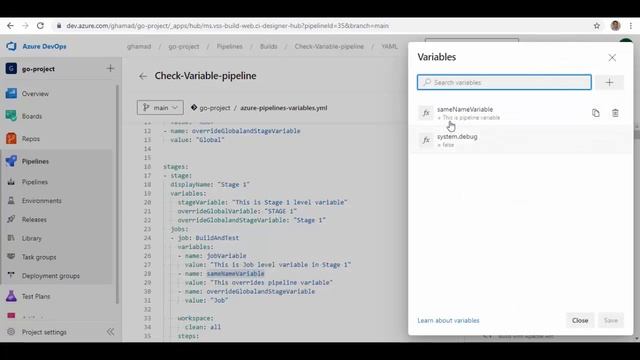Close the Variables panel with X
This screenshot has width=640, height=360.
[x=612, y=58]
